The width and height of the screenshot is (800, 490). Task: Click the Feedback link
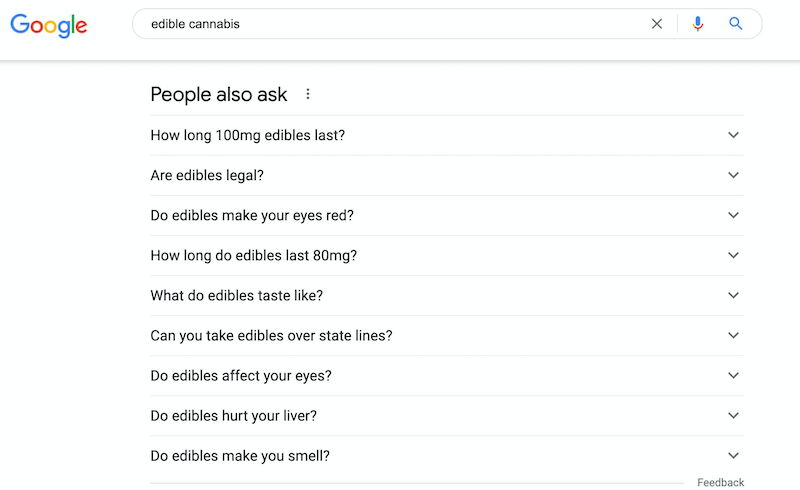pos(720,482)
